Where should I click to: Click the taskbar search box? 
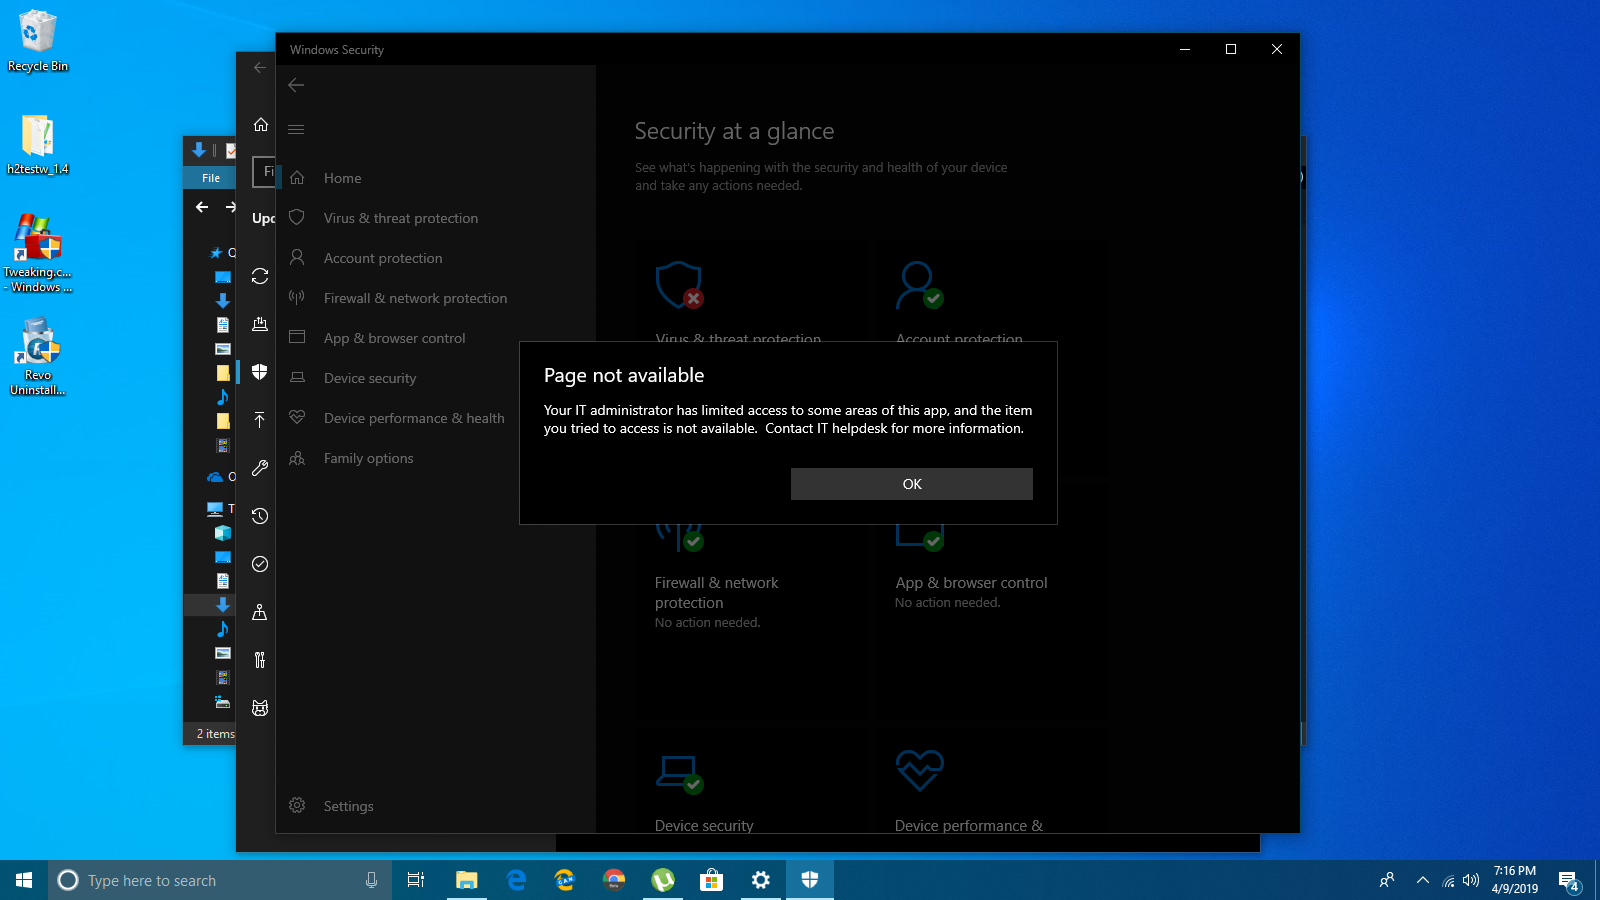[220, 880]
